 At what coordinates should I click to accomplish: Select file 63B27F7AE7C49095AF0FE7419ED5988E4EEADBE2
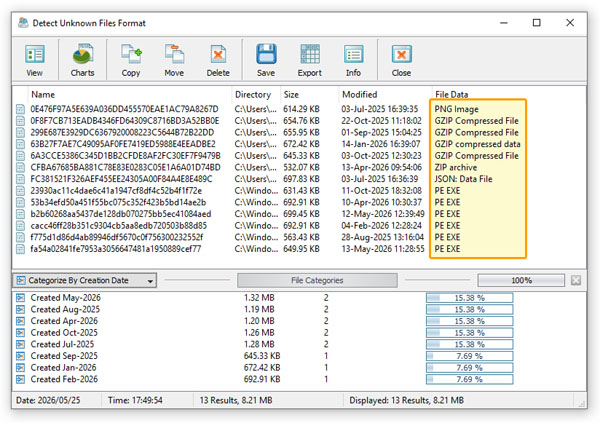123,144
